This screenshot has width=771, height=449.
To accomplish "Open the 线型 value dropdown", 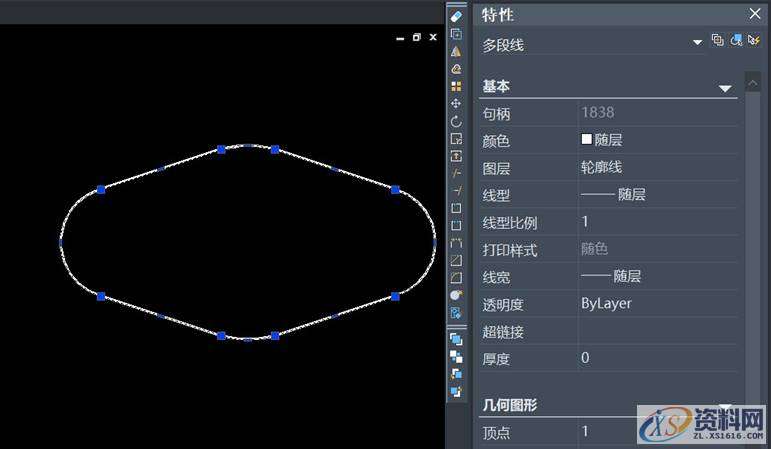I will (x=658, y=195).
